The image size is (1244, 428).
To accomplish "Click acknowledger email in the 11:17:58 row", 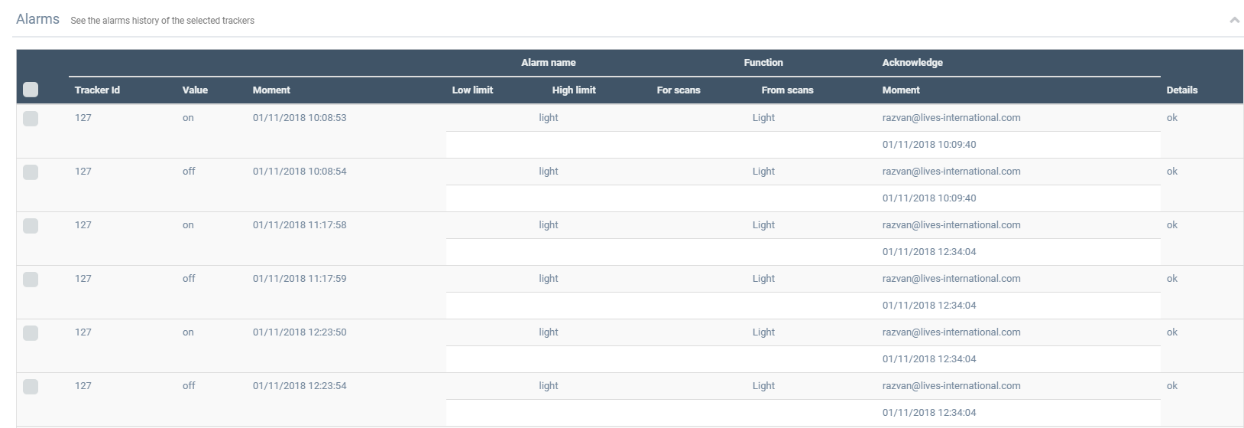I will pos(950,225).
